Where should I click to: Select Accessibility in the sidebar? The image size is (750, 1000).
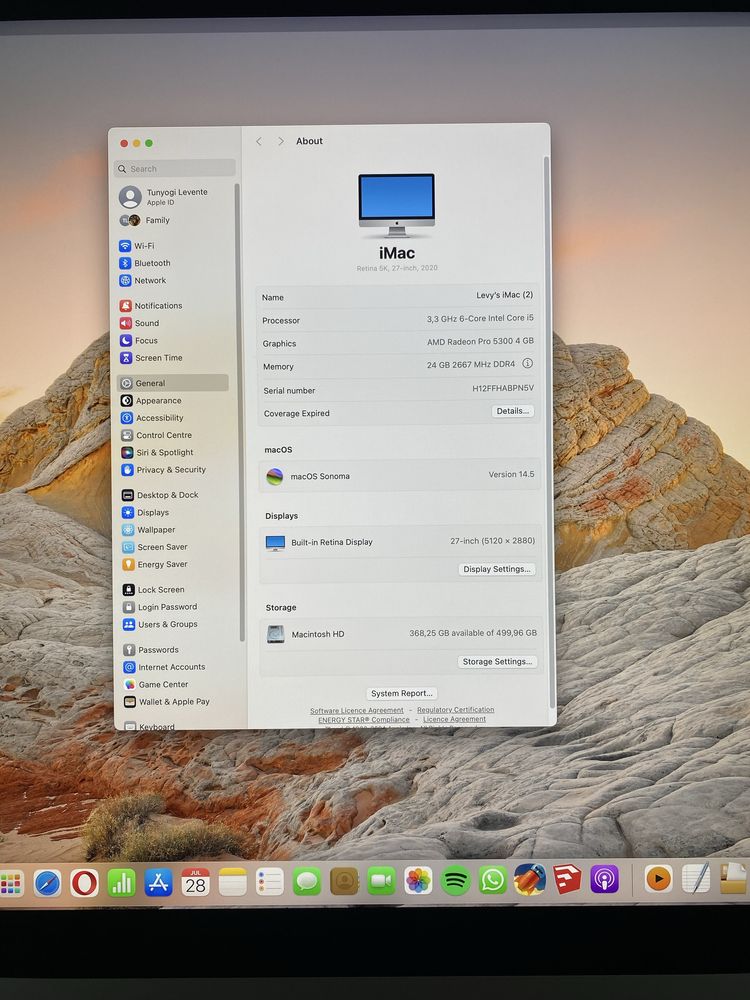point(152,418)
